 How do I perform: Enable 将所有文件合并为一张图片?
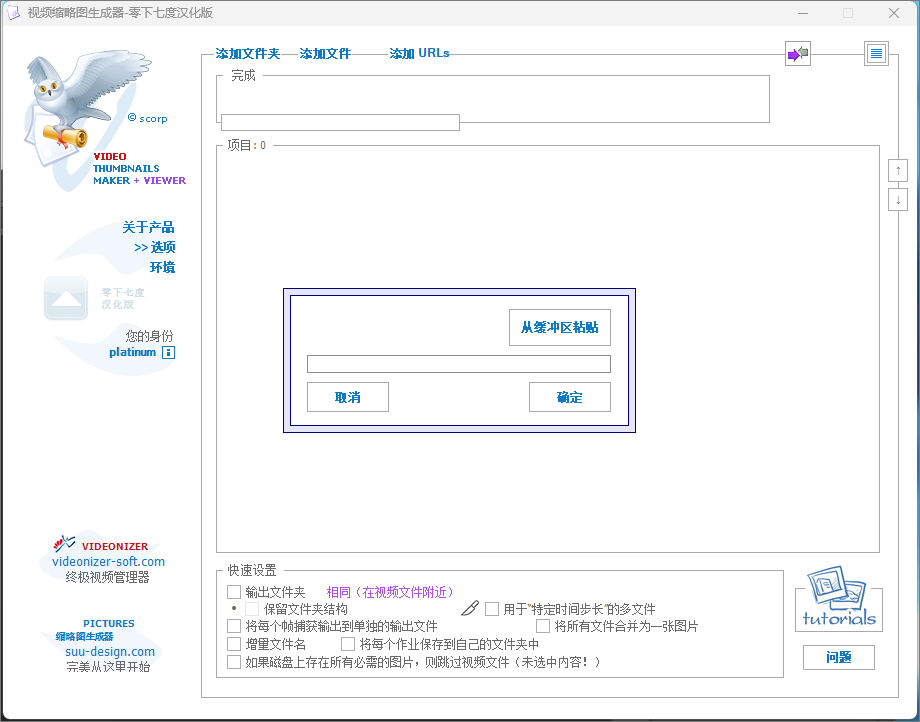point(543,625)
